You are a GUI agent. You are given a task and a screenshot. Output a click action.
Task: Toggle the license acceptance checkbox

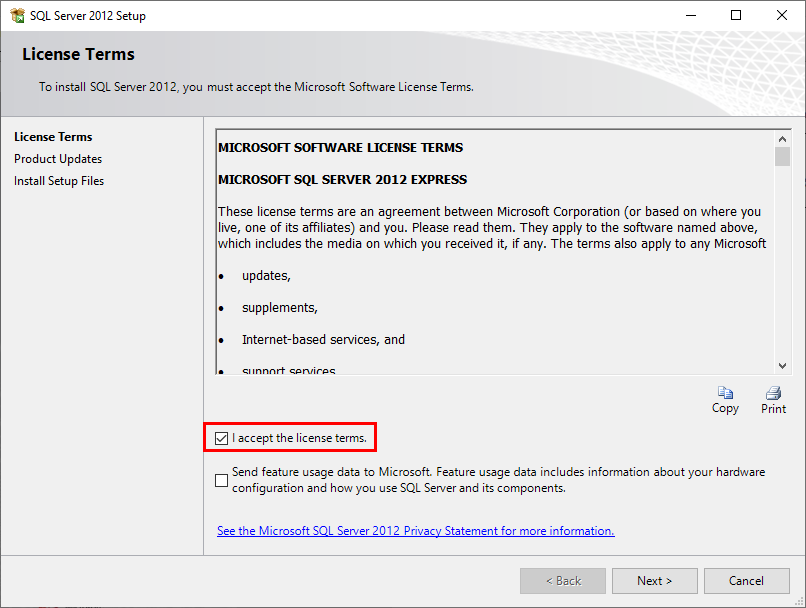(221, 437)
